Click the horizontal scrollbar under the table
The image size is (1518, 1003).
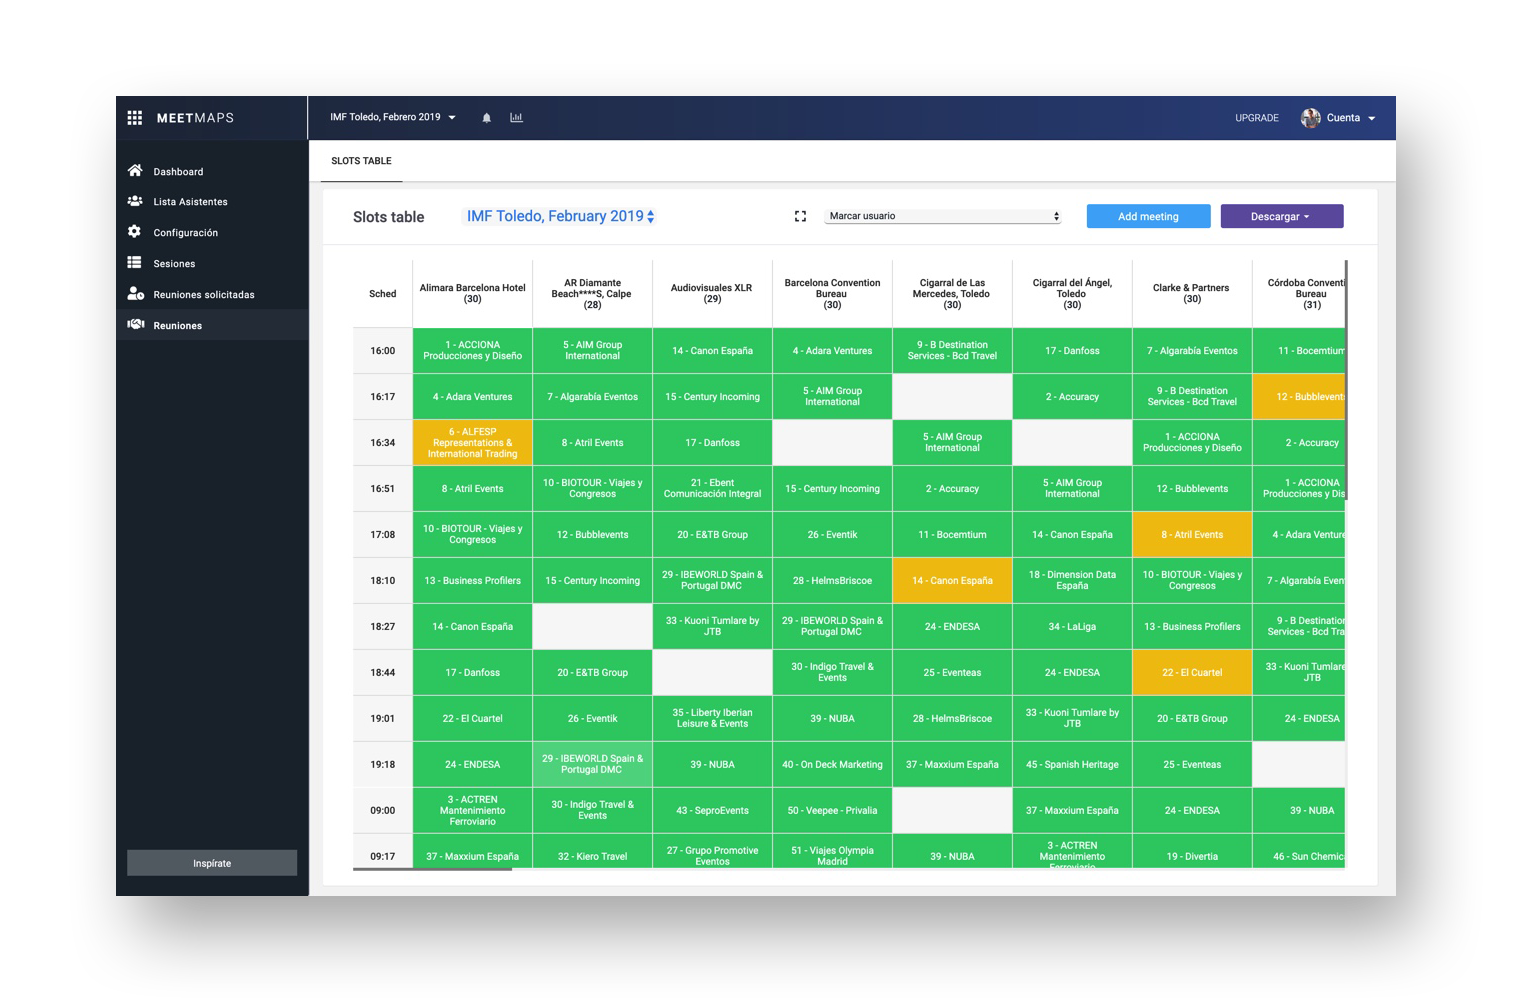(432, 869)
